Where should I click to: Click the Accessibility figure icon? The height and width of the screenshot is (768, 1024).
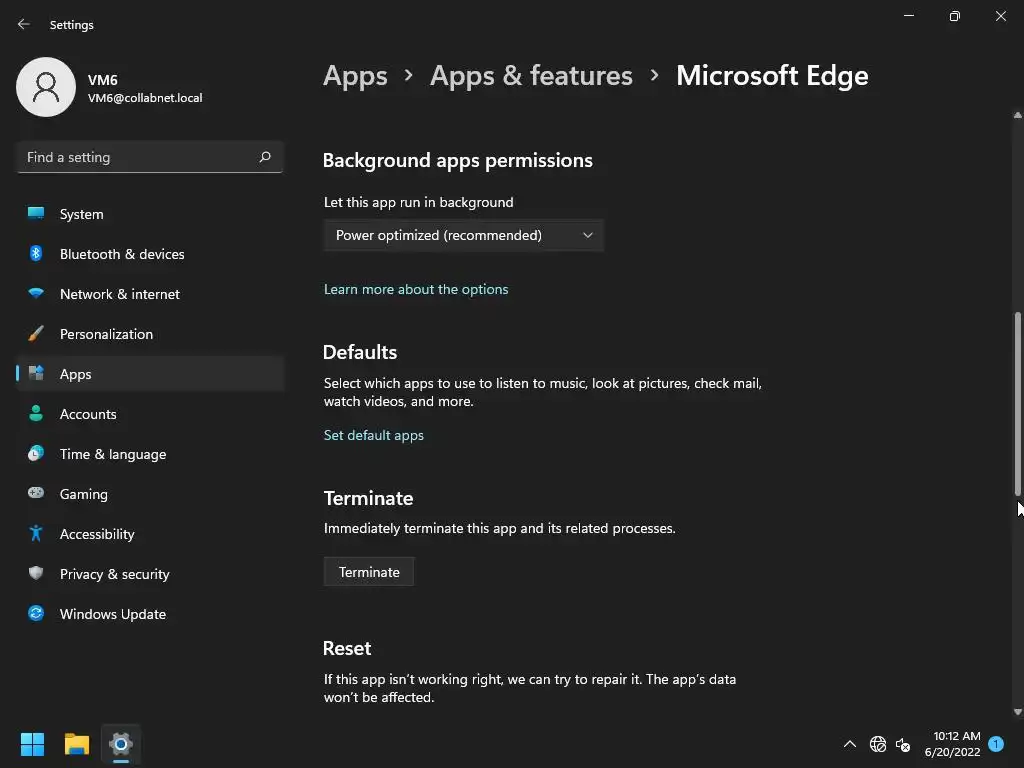pos(36,534)
